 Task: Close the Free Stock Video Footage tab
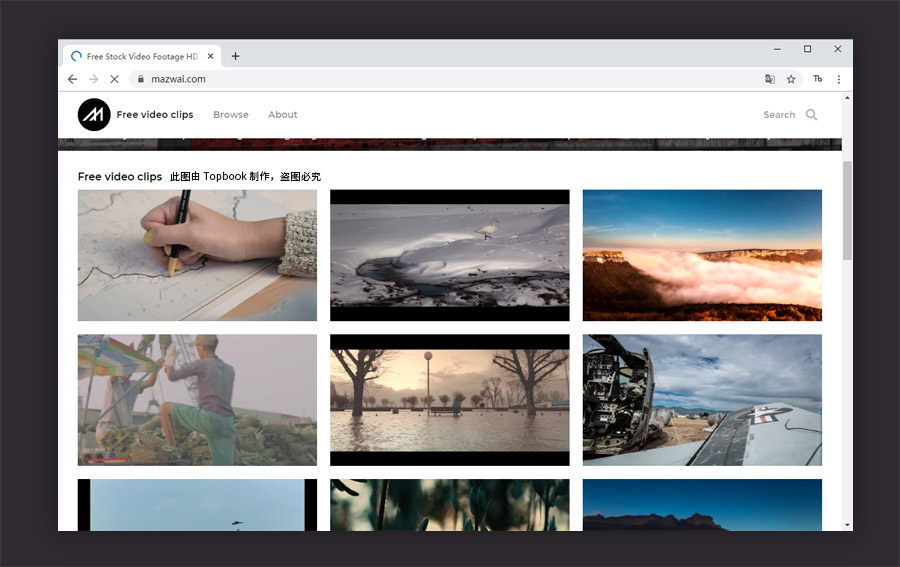pyautogui.click(x=211, y=56)
